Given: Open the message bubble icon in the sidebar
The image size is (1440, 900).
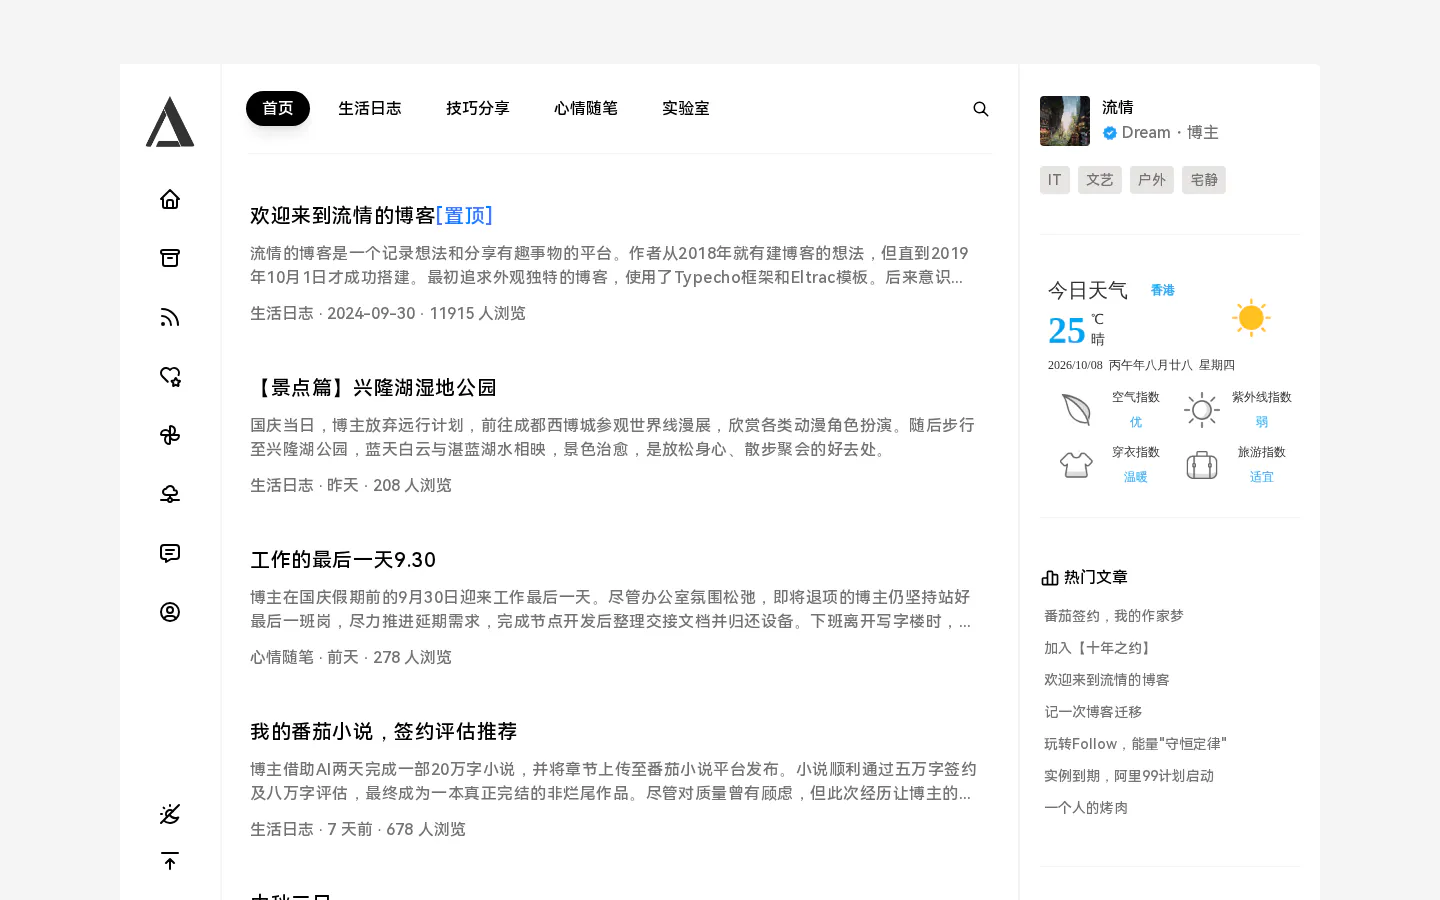Looking at the screenshot, I should point(170,553).
